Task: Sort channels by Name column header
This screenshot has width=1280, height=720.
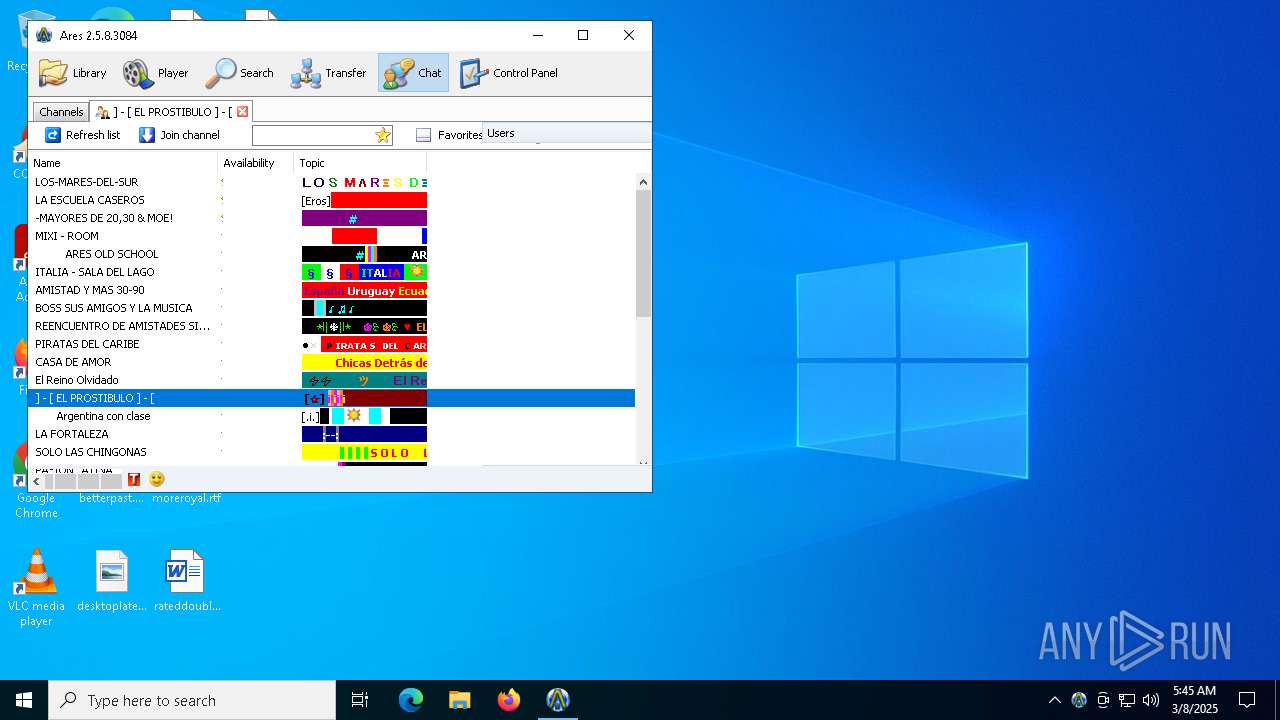Action: (123, 163)
